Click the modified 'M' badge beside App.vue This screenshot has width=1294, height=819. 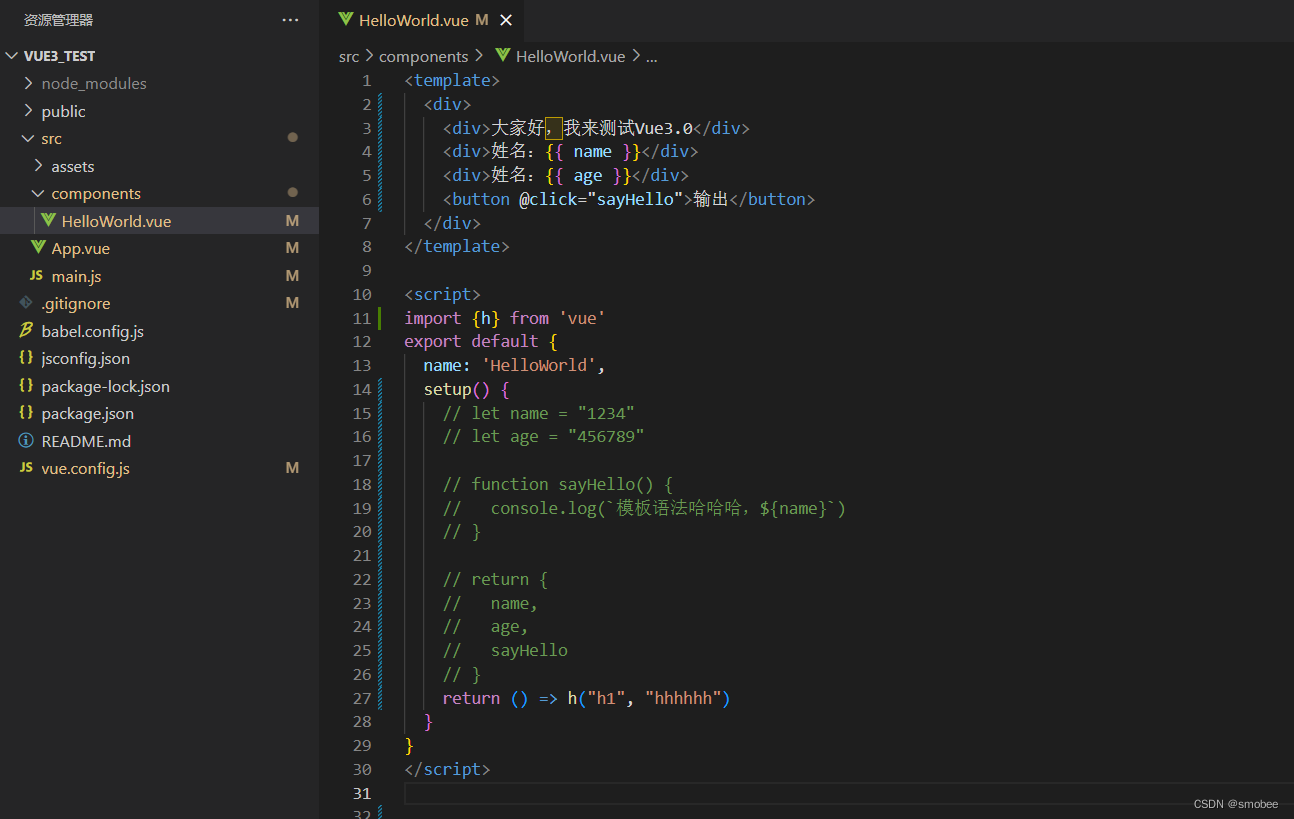point(292,248)
